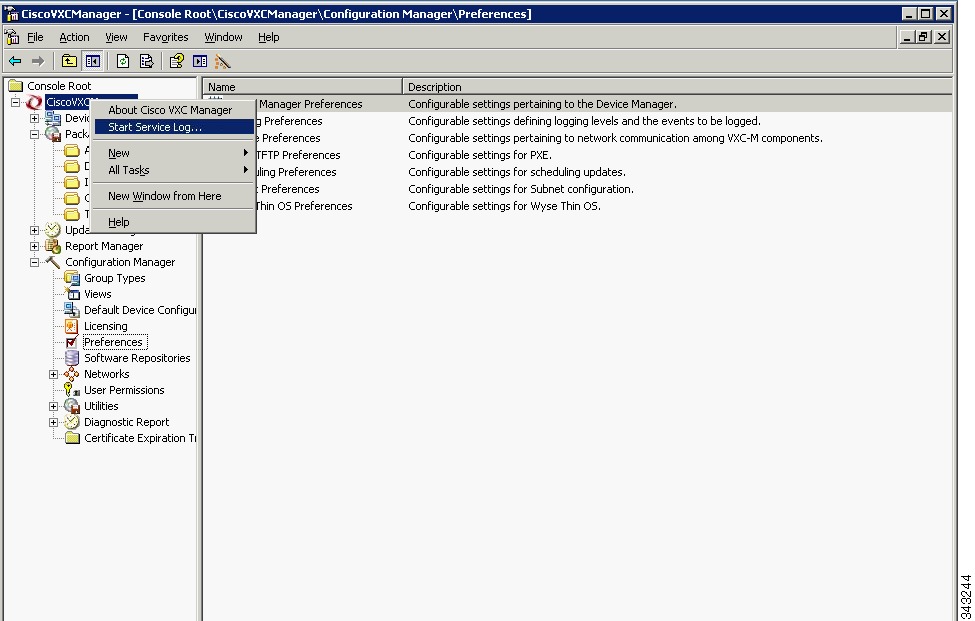Click the Licensing icon
Screen dimensions: 975x621
pos(72,326)
